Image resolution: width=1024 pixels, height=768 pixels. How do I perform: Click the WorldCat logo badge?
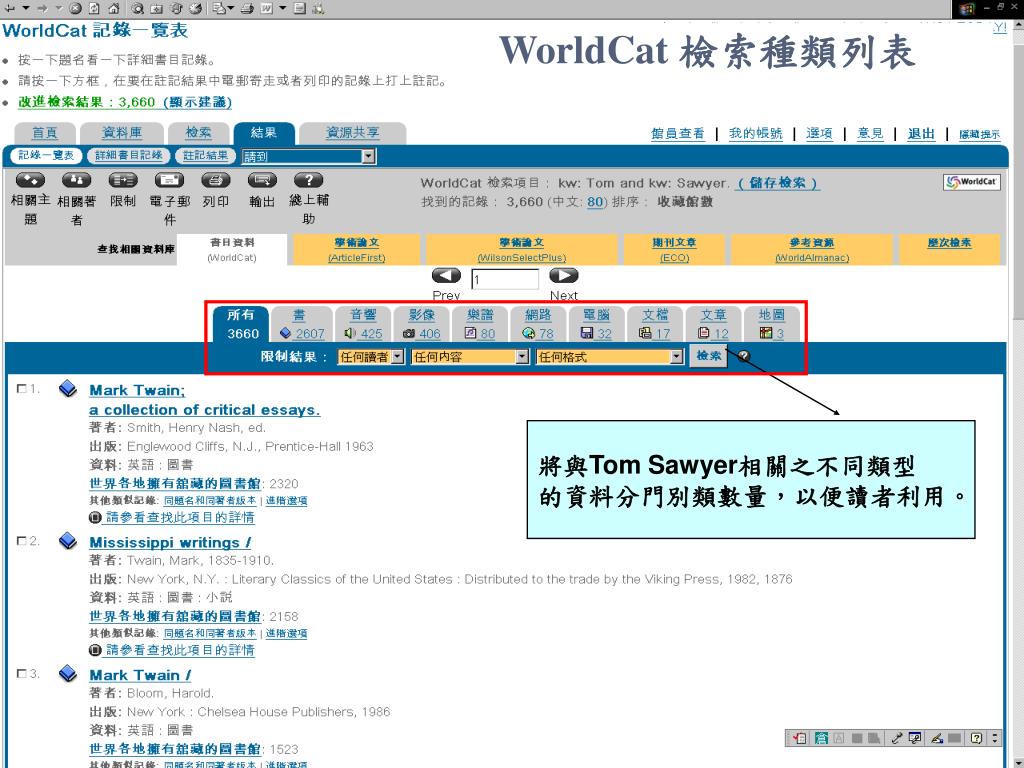point(971,182)
